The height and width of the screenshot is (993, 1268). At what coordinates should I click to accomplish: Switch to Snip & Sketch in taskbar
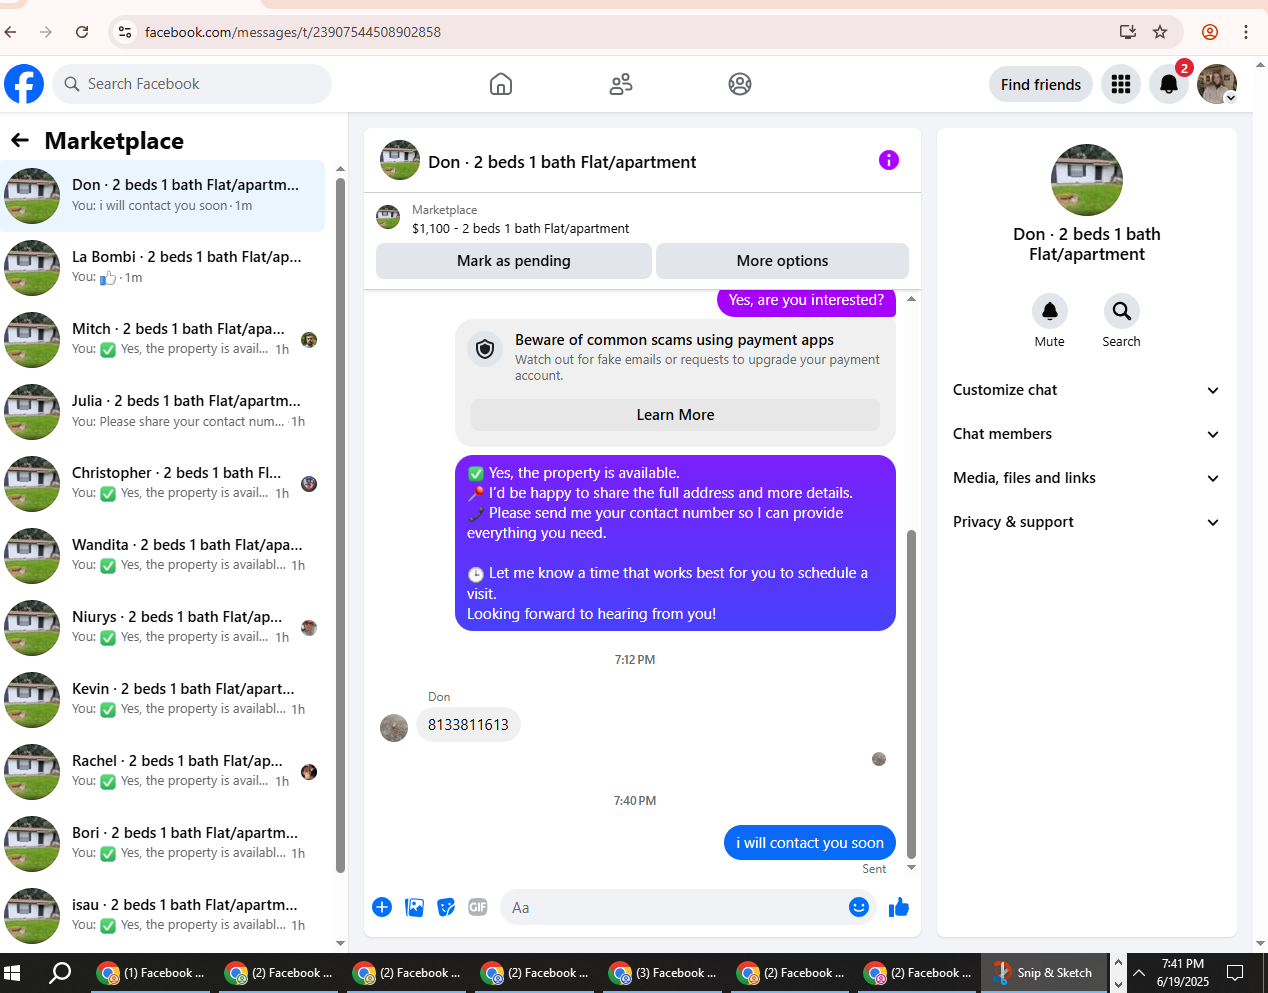1043,972
